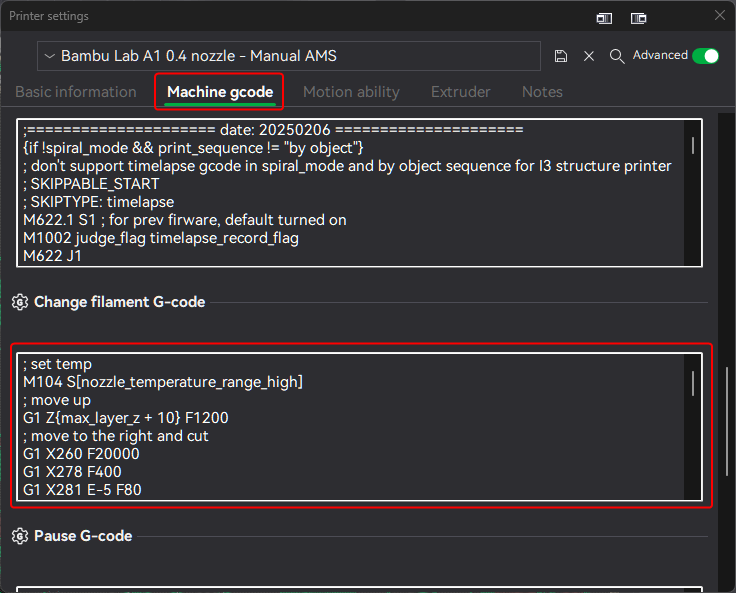Screen dimensions: 736x593
Task: Click the line "G1 Z{max_layer_z + 10} F1200"
Action: coord(125,418)
